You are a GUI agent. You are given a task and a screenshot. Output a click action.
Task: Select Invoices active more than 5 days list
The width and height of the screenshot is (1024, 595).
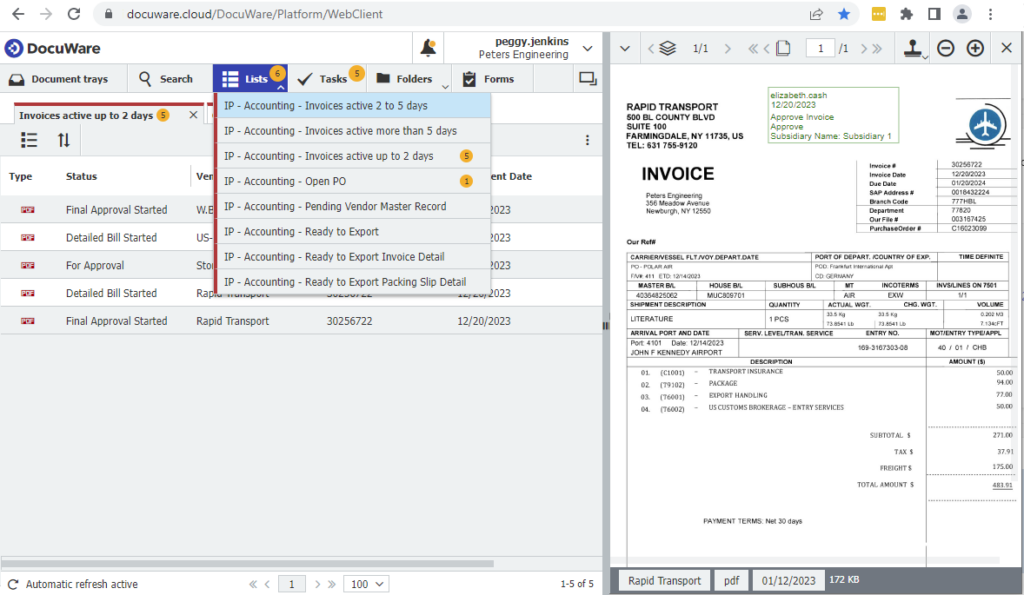pyautogui.click(x=353, y=131)
